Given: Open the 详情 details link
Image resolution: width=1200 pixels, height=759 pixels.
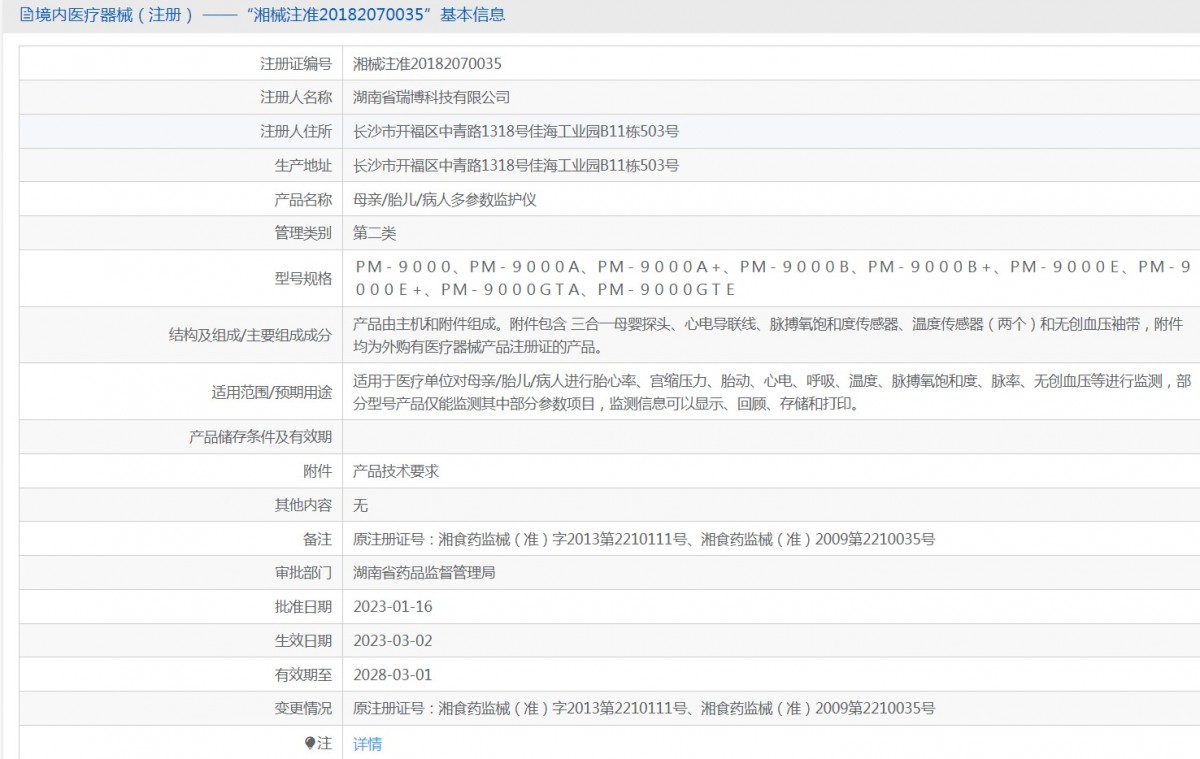Looking at the screenshot, I should pos(368,744).
